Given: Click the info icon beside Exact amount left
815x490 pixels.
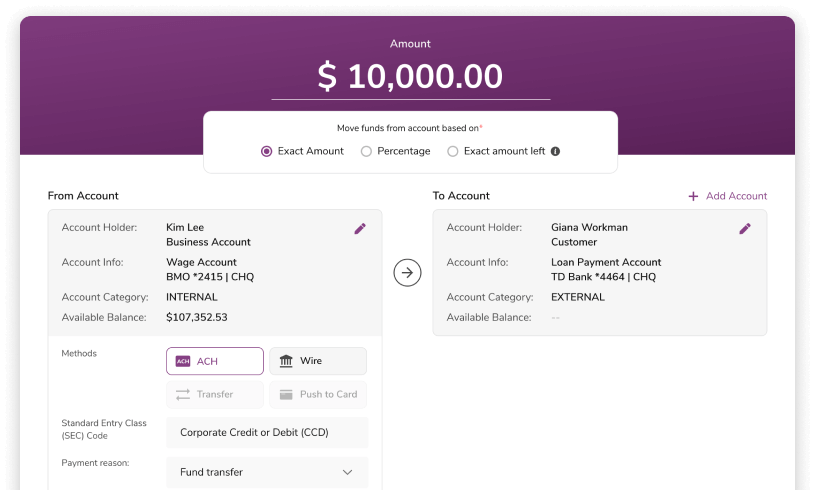Looking at the screenshot, I should [x=555, y=152].
